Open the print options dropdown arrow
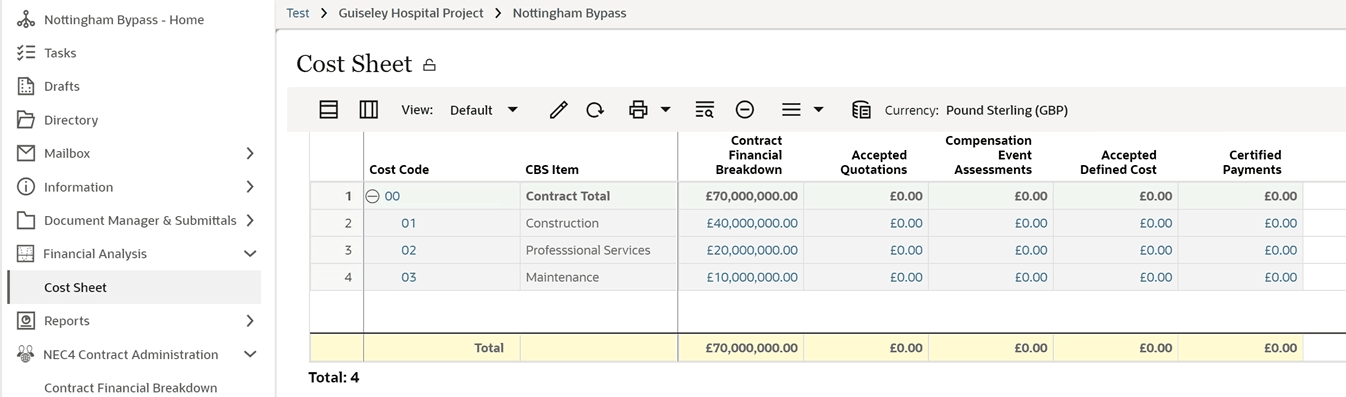 click(665, 110)
